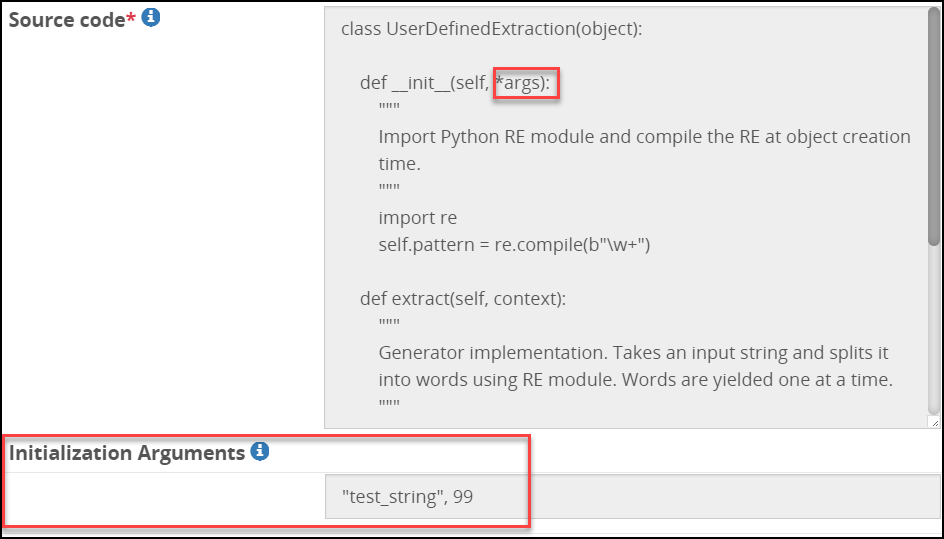
Task: Place cursor on the import re line
Action: (x=418, y=217)
